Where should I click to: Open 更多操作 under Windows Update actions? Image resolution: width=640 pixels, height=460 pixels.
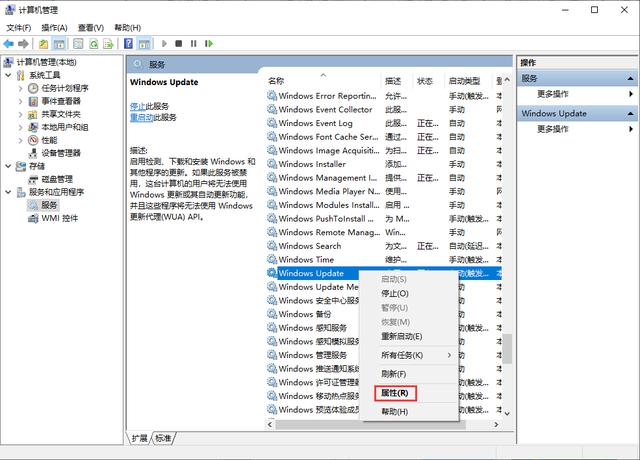click(553, 129)
